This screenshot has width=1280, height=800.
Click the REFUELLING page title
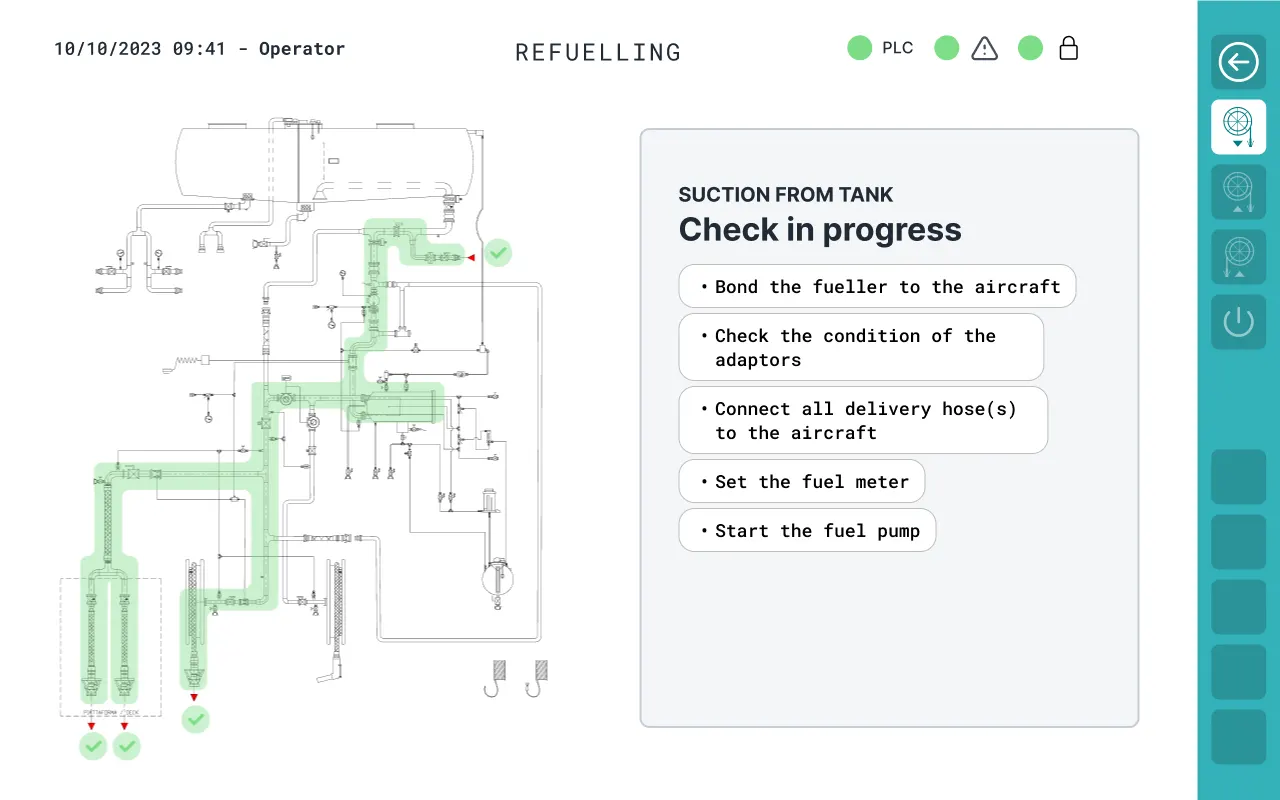point(598,53)
